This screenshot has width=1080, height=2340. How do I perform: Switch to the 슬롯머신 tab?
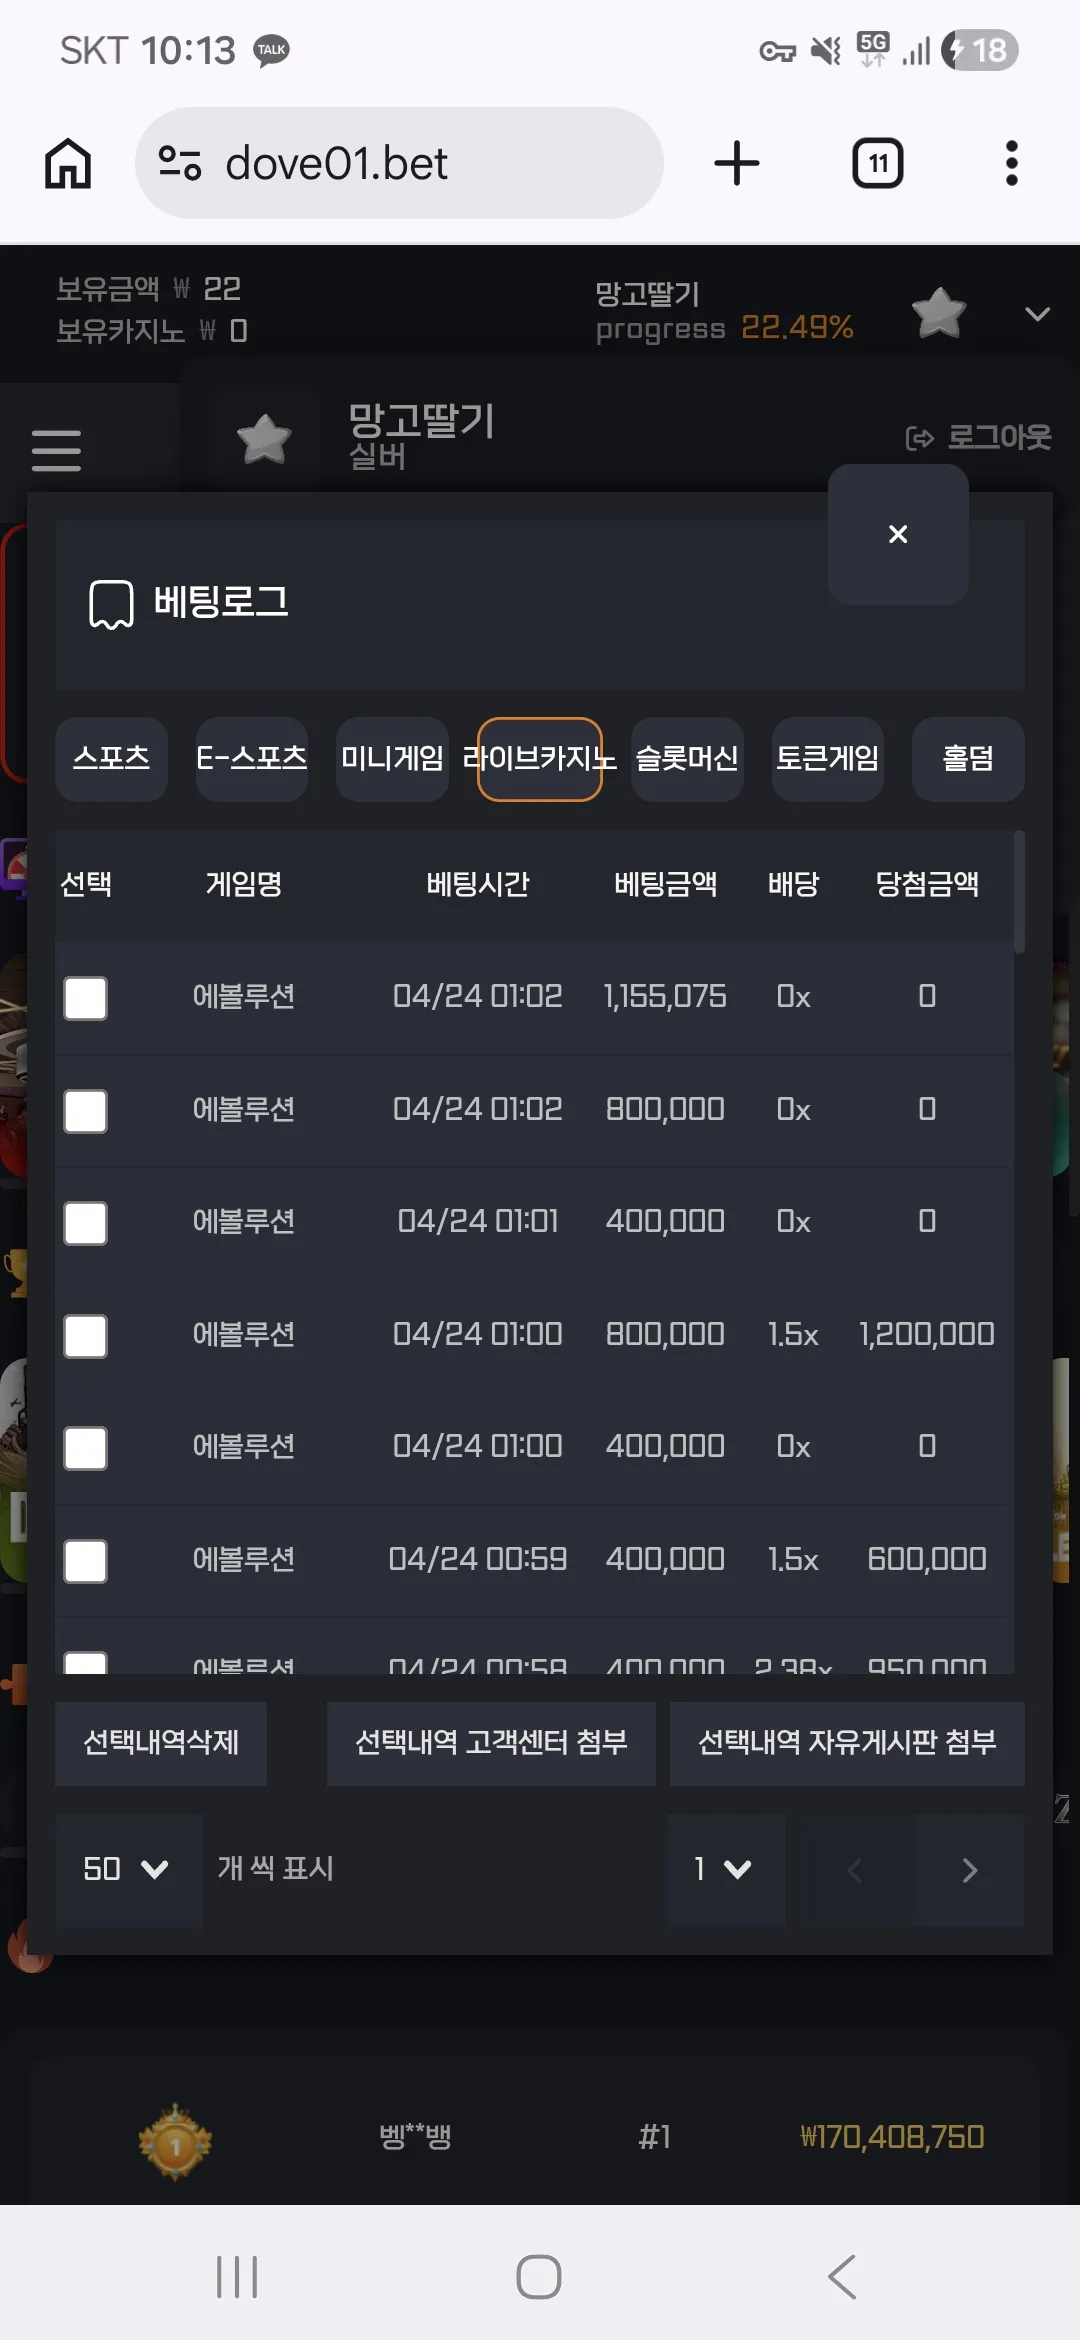(x=687, y=759)
